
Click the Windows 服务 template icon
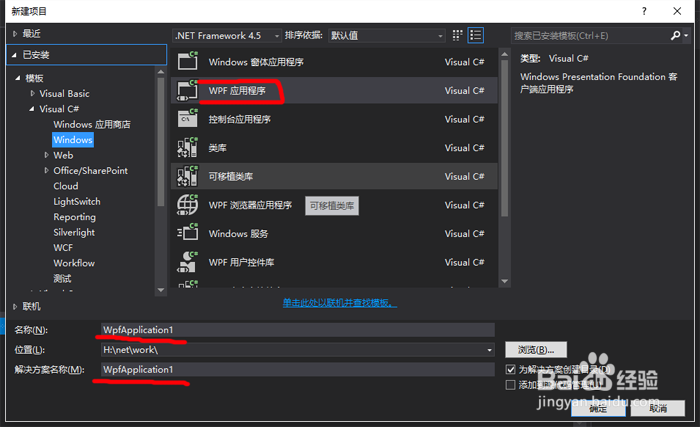[188, 233]
